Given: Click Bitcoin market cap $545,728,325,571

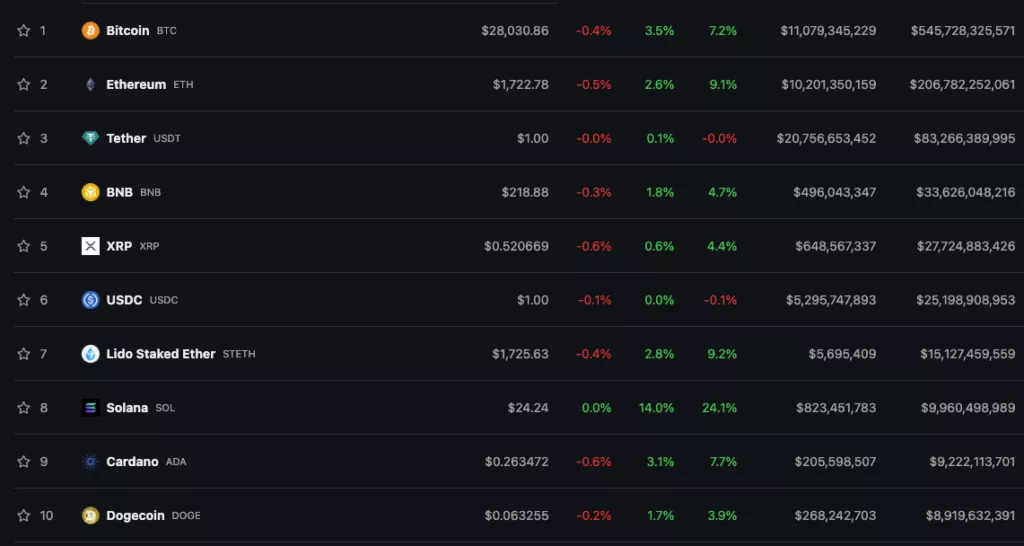Looking at the screenshot, I should click(963, 31).
